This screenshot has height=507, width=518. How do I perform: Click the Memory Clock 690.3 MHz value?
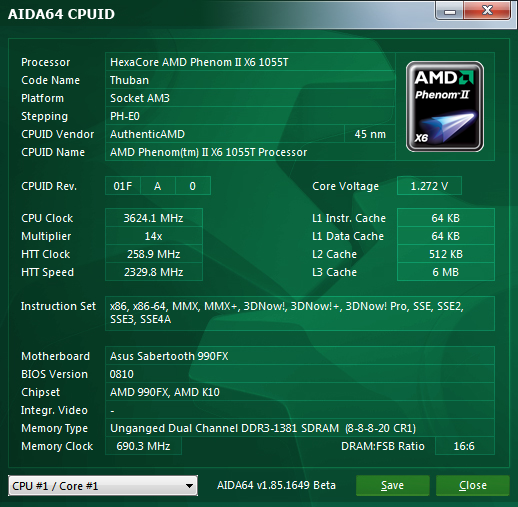tap(144, 446)
